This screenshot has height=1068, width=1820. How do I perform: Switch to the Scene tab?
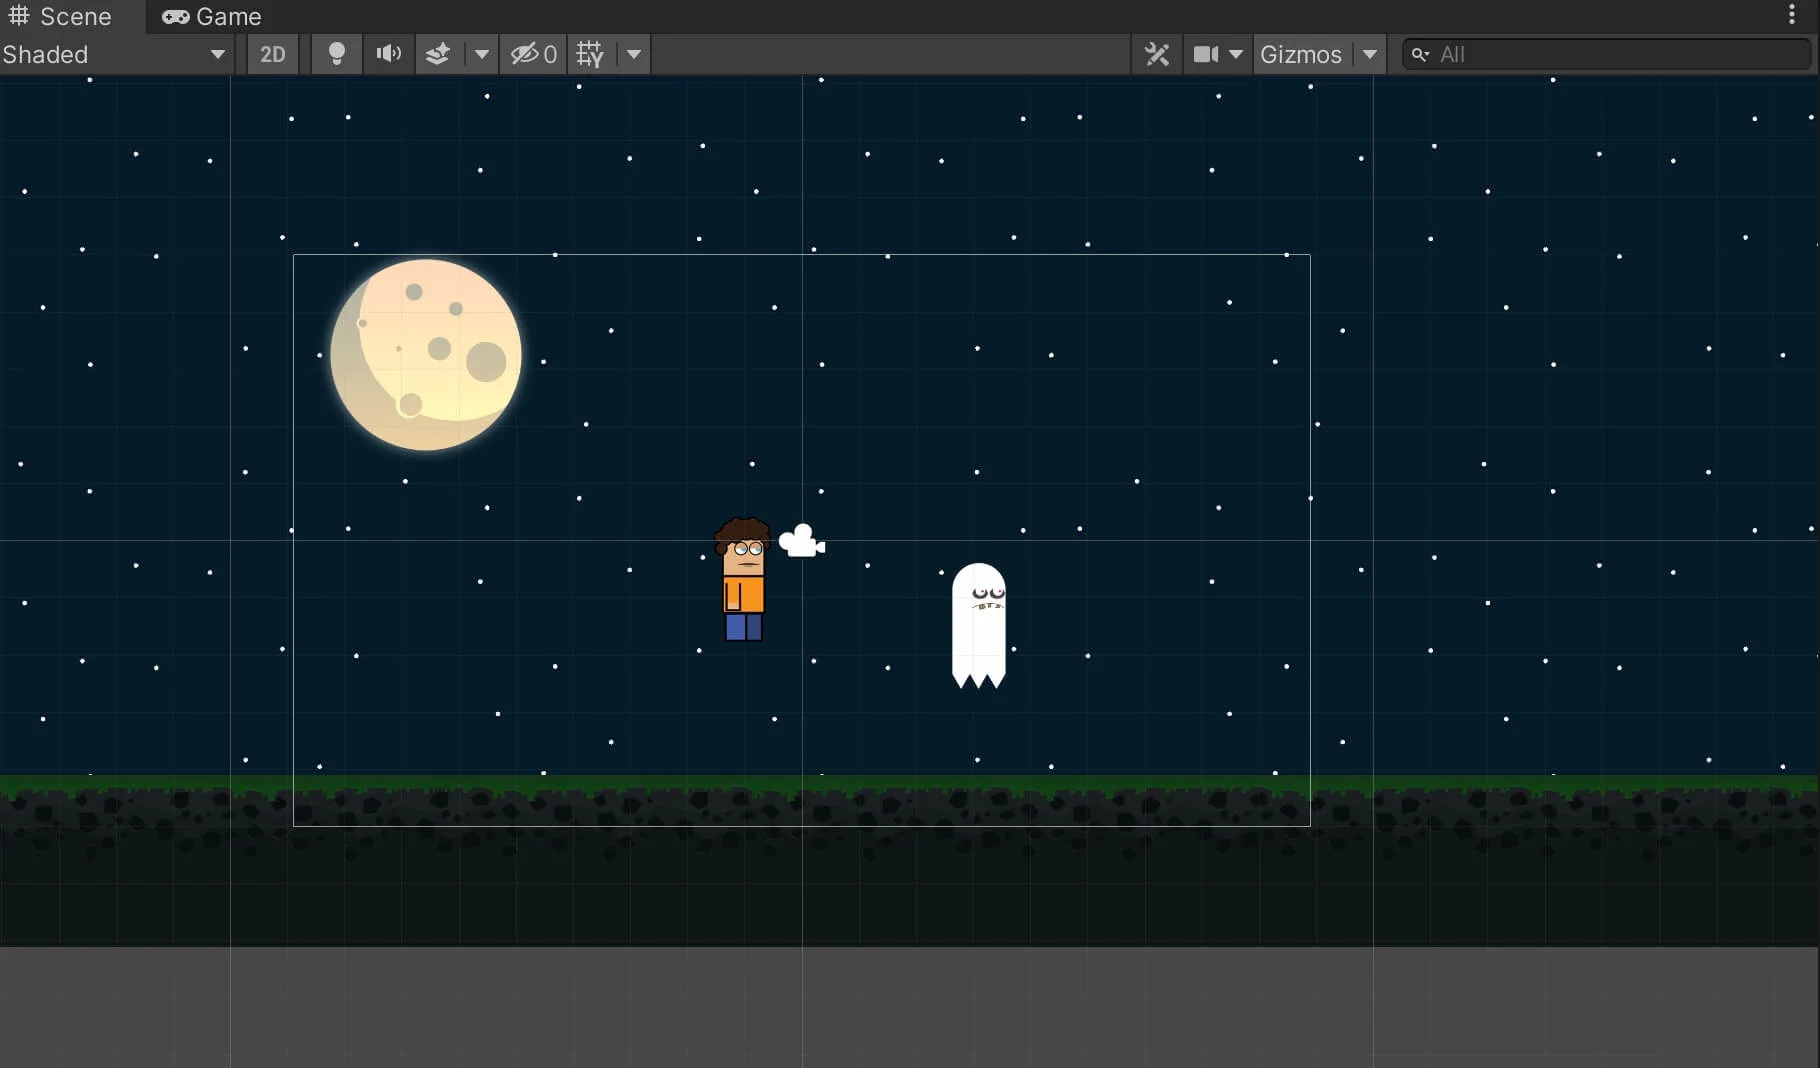[x=60, y=16]
